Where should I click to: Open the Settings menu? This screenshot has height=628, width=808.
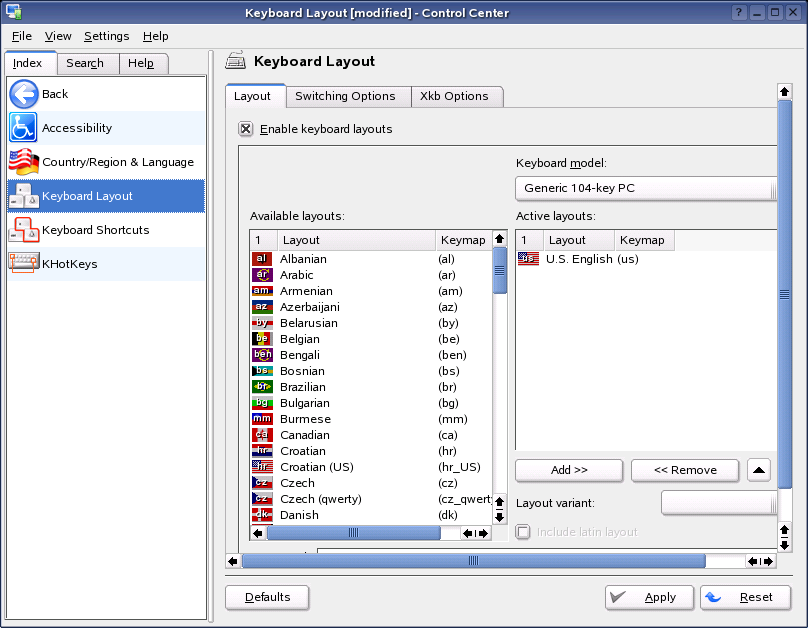(x=106, y=36)
